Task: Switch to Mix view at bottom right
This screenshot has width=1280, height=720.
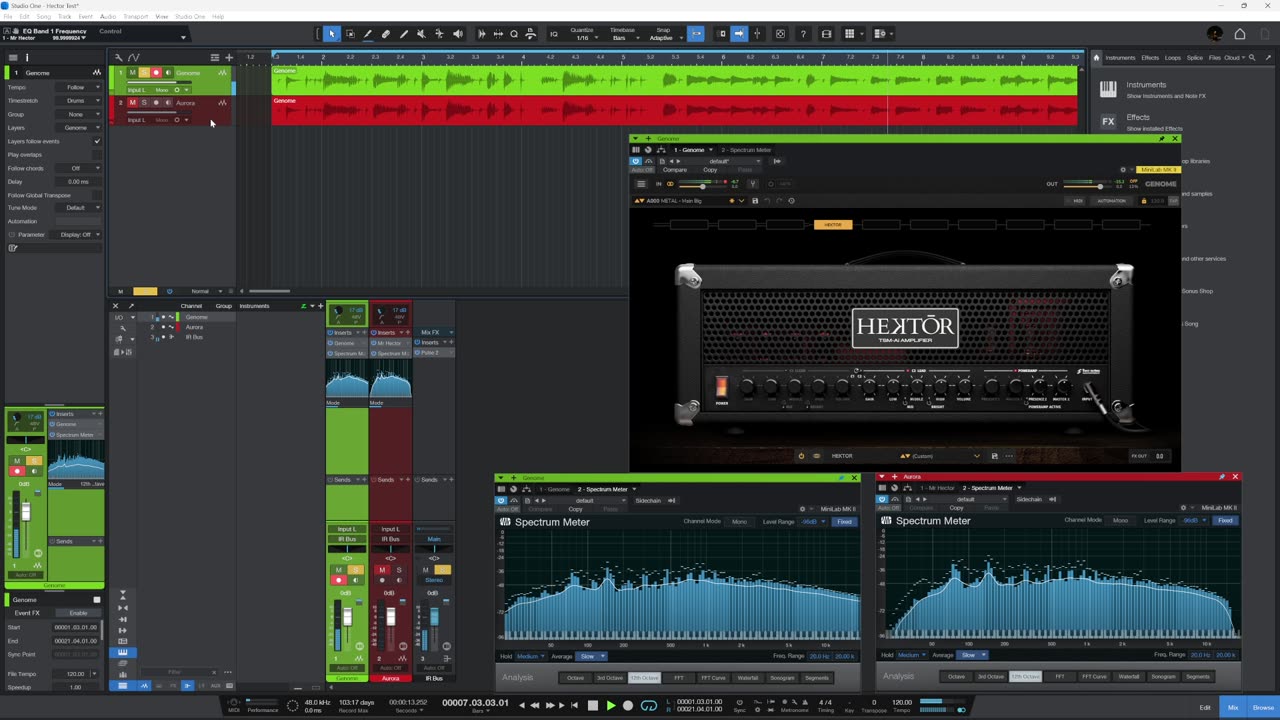Action: 1233,707
